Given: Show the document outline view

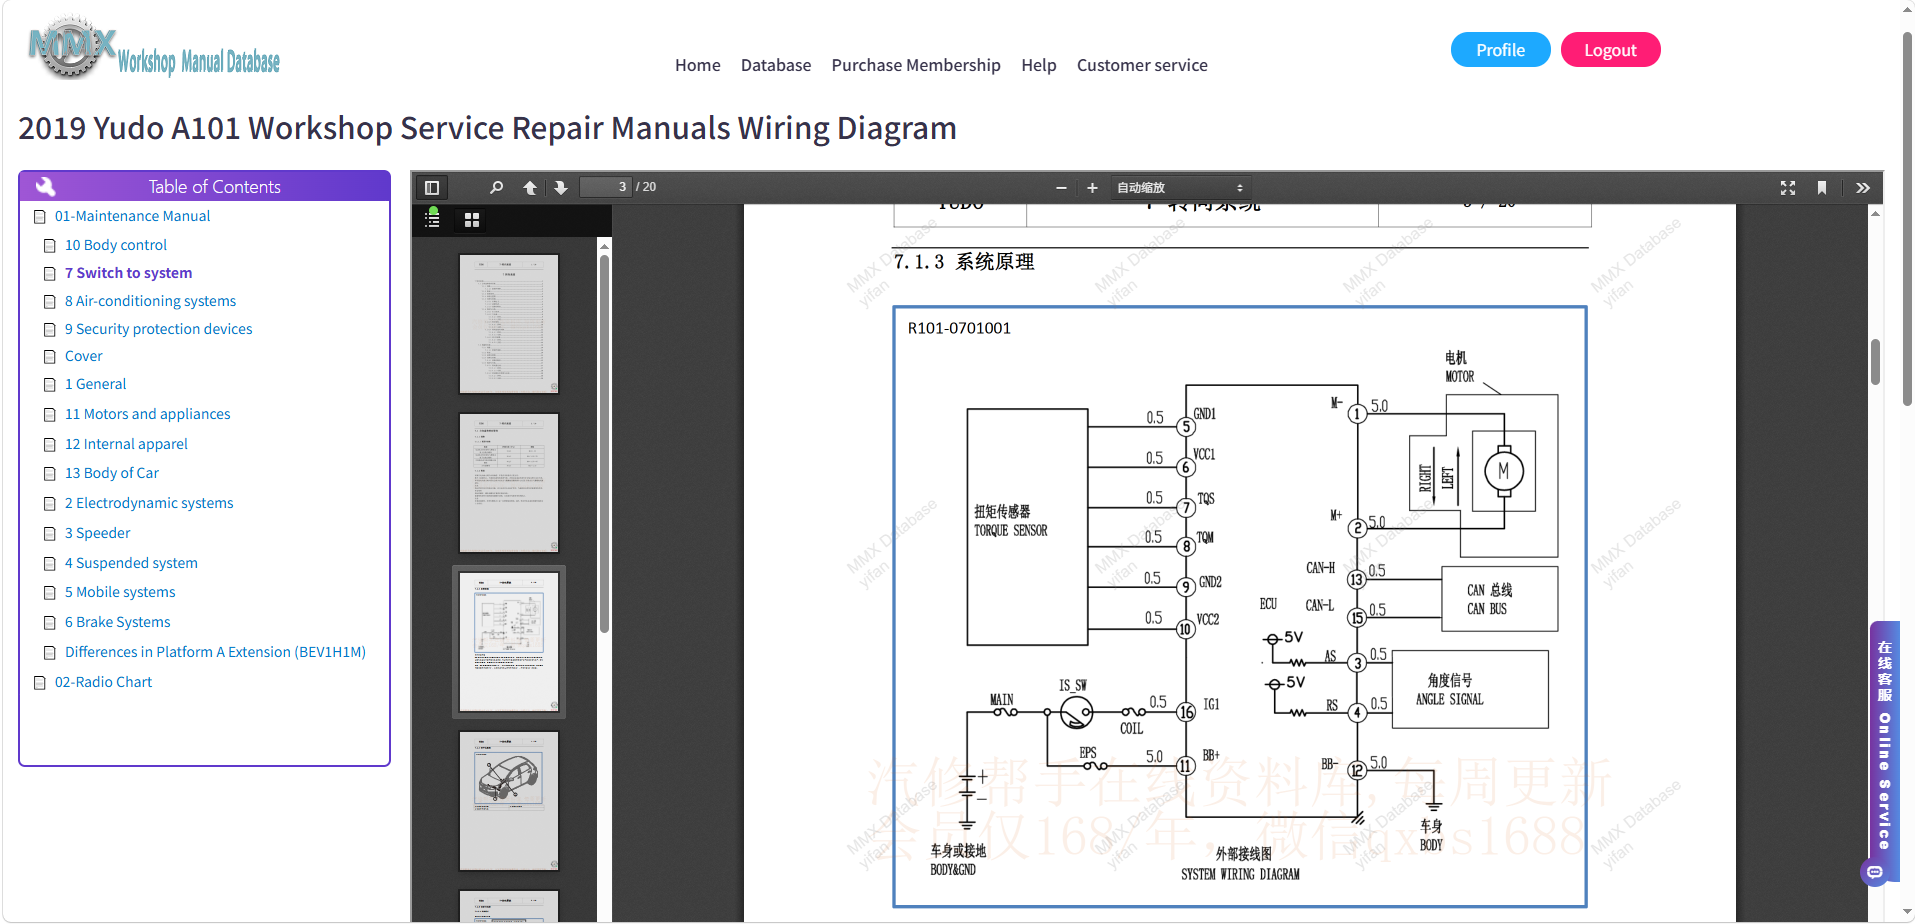Looking at the screenshot, I should click(432, 219).
